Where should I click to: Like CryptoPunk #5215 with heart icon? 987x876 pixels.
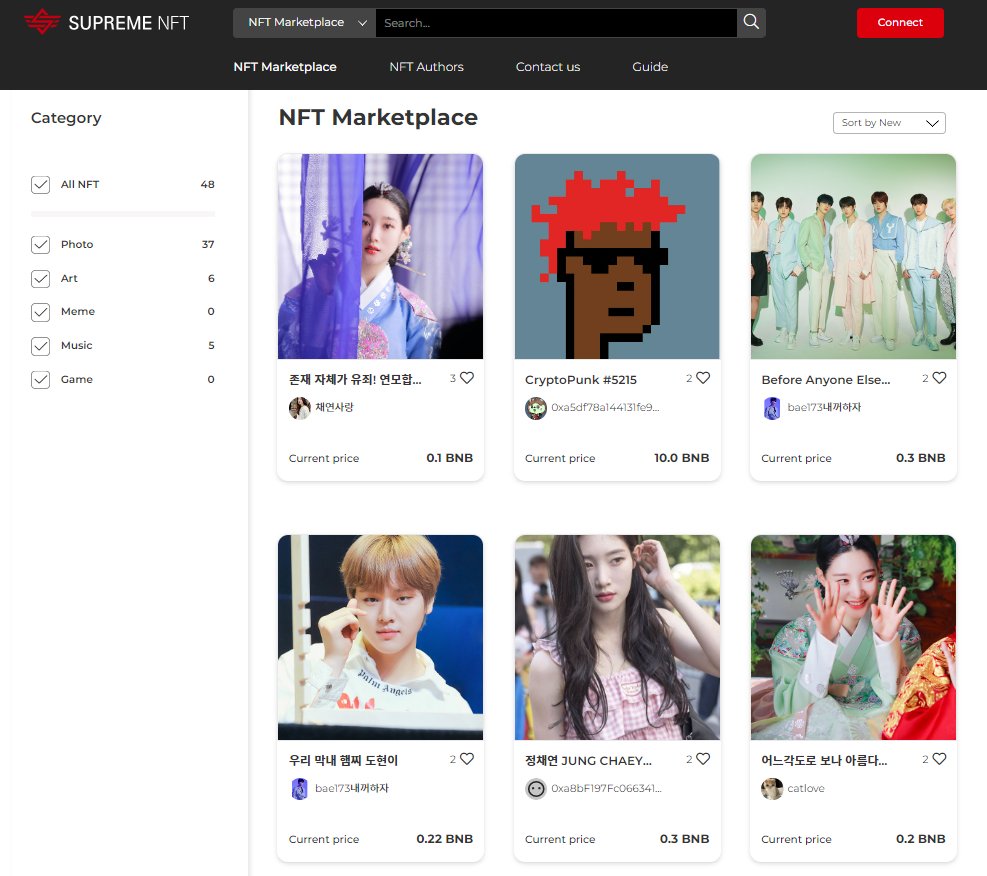[703, 378]
